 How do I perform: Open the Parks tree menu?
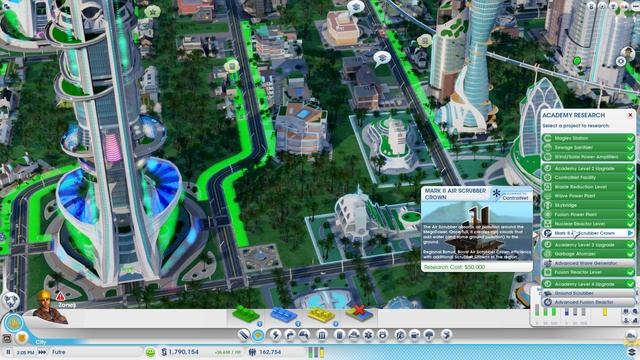(429, 335)
